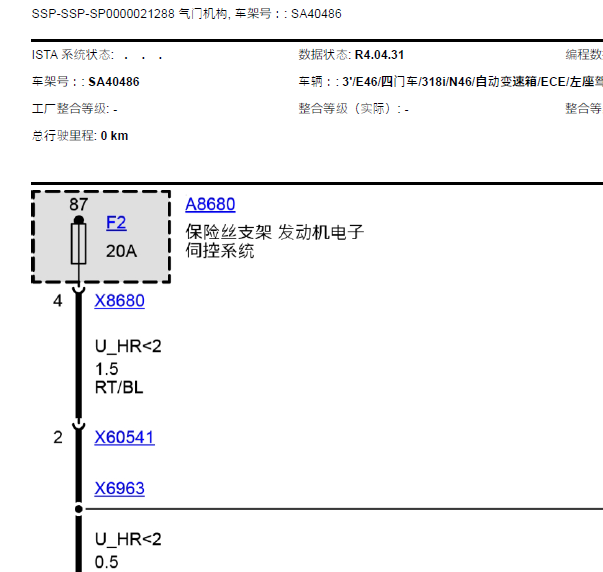Select the 20A fuse rating text
Viewport: 603px width, 572px height.
(122, 251)
